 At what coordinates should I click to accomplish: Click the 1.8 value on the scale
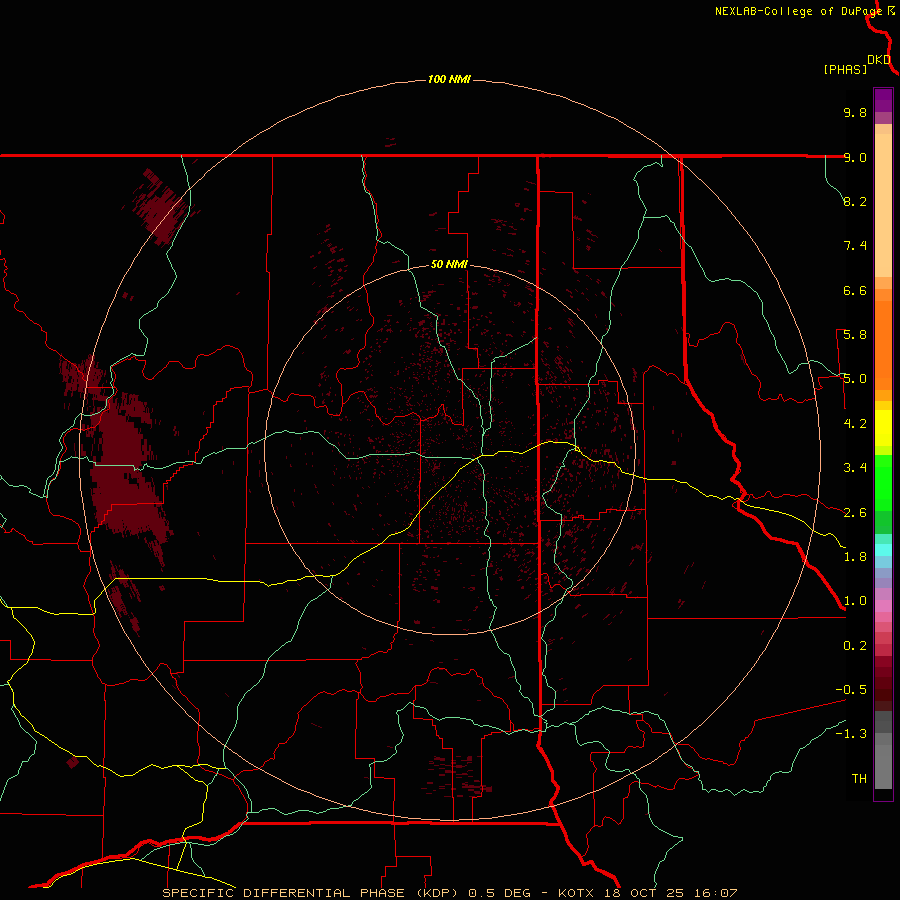click(x=855, y=557)
